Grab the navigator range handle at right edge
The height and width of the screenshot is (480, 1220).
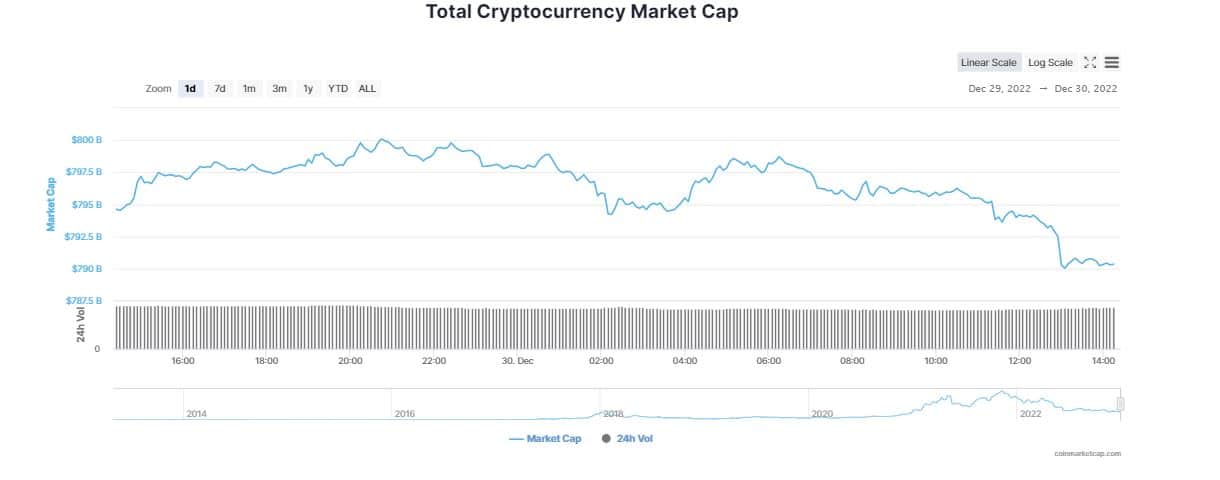click(1121, 404)
